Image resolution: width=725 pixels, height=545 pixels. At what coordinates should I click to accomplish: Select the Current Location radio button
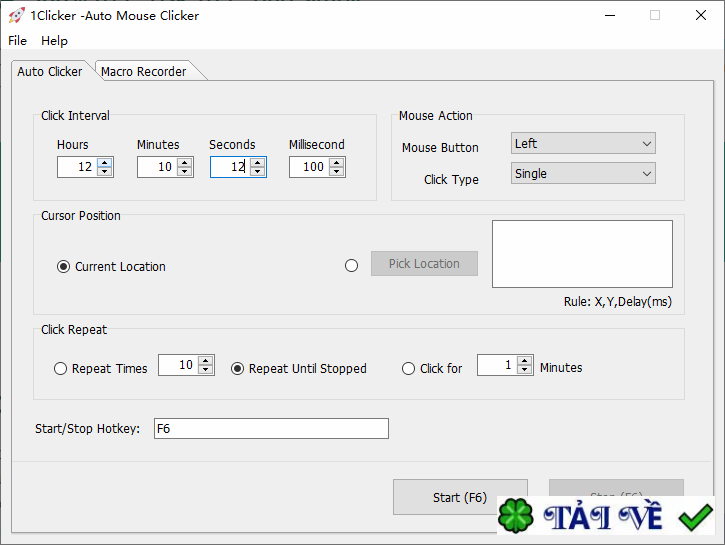(x=64, y=267)
